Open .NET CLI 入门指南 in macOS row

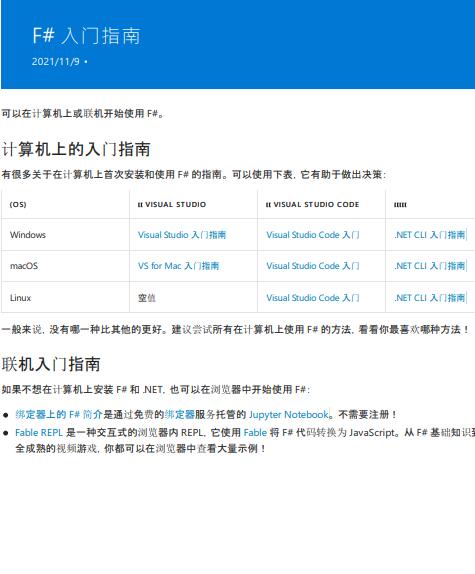pyautogui.click(x=430, y=266)
